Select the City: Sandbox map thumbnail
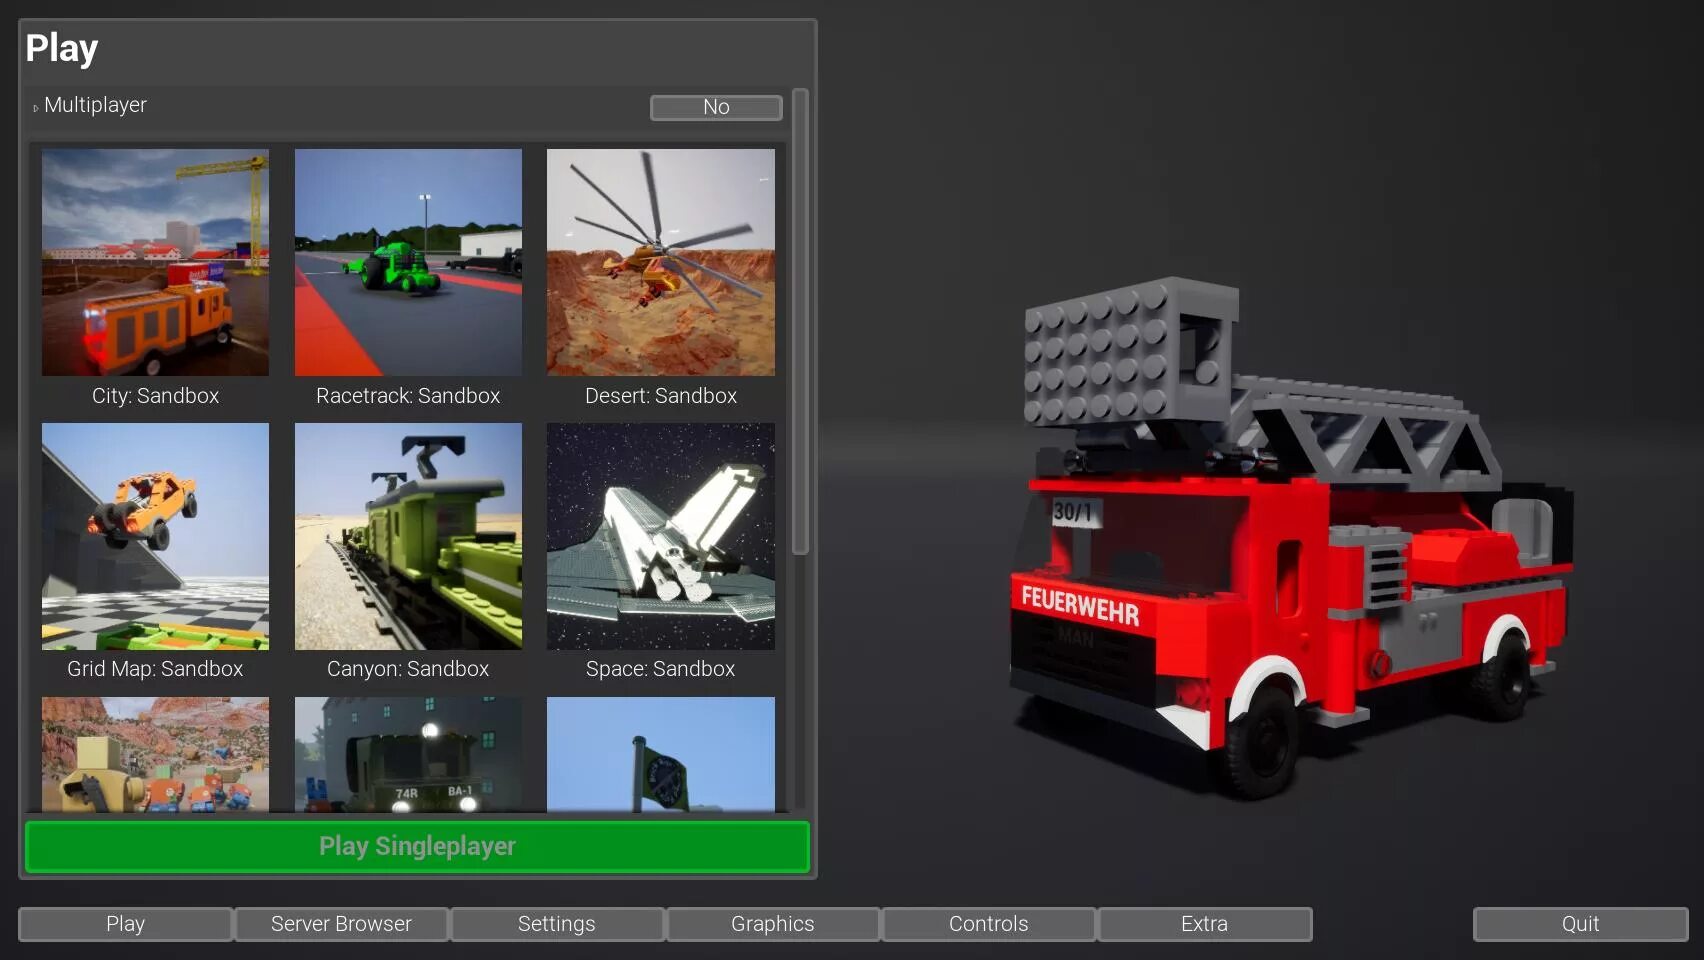 [x=155, y=262]
